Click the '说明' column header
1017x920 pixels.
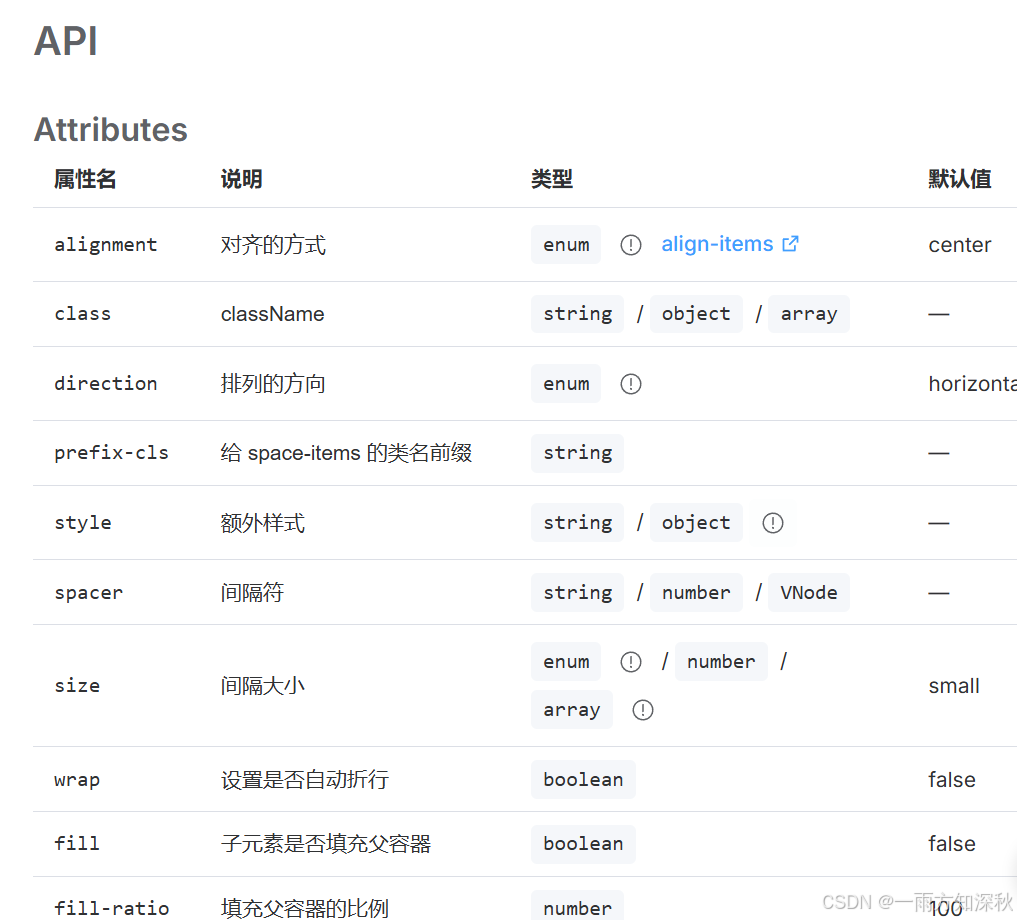(x=241, y=179)
